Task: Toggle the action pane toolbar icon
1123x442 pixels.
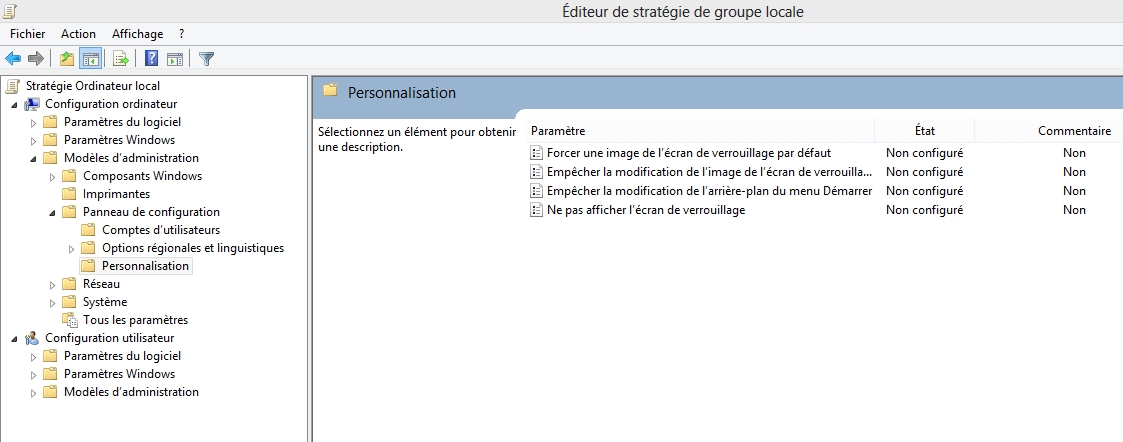Action: tap(175, 59)
